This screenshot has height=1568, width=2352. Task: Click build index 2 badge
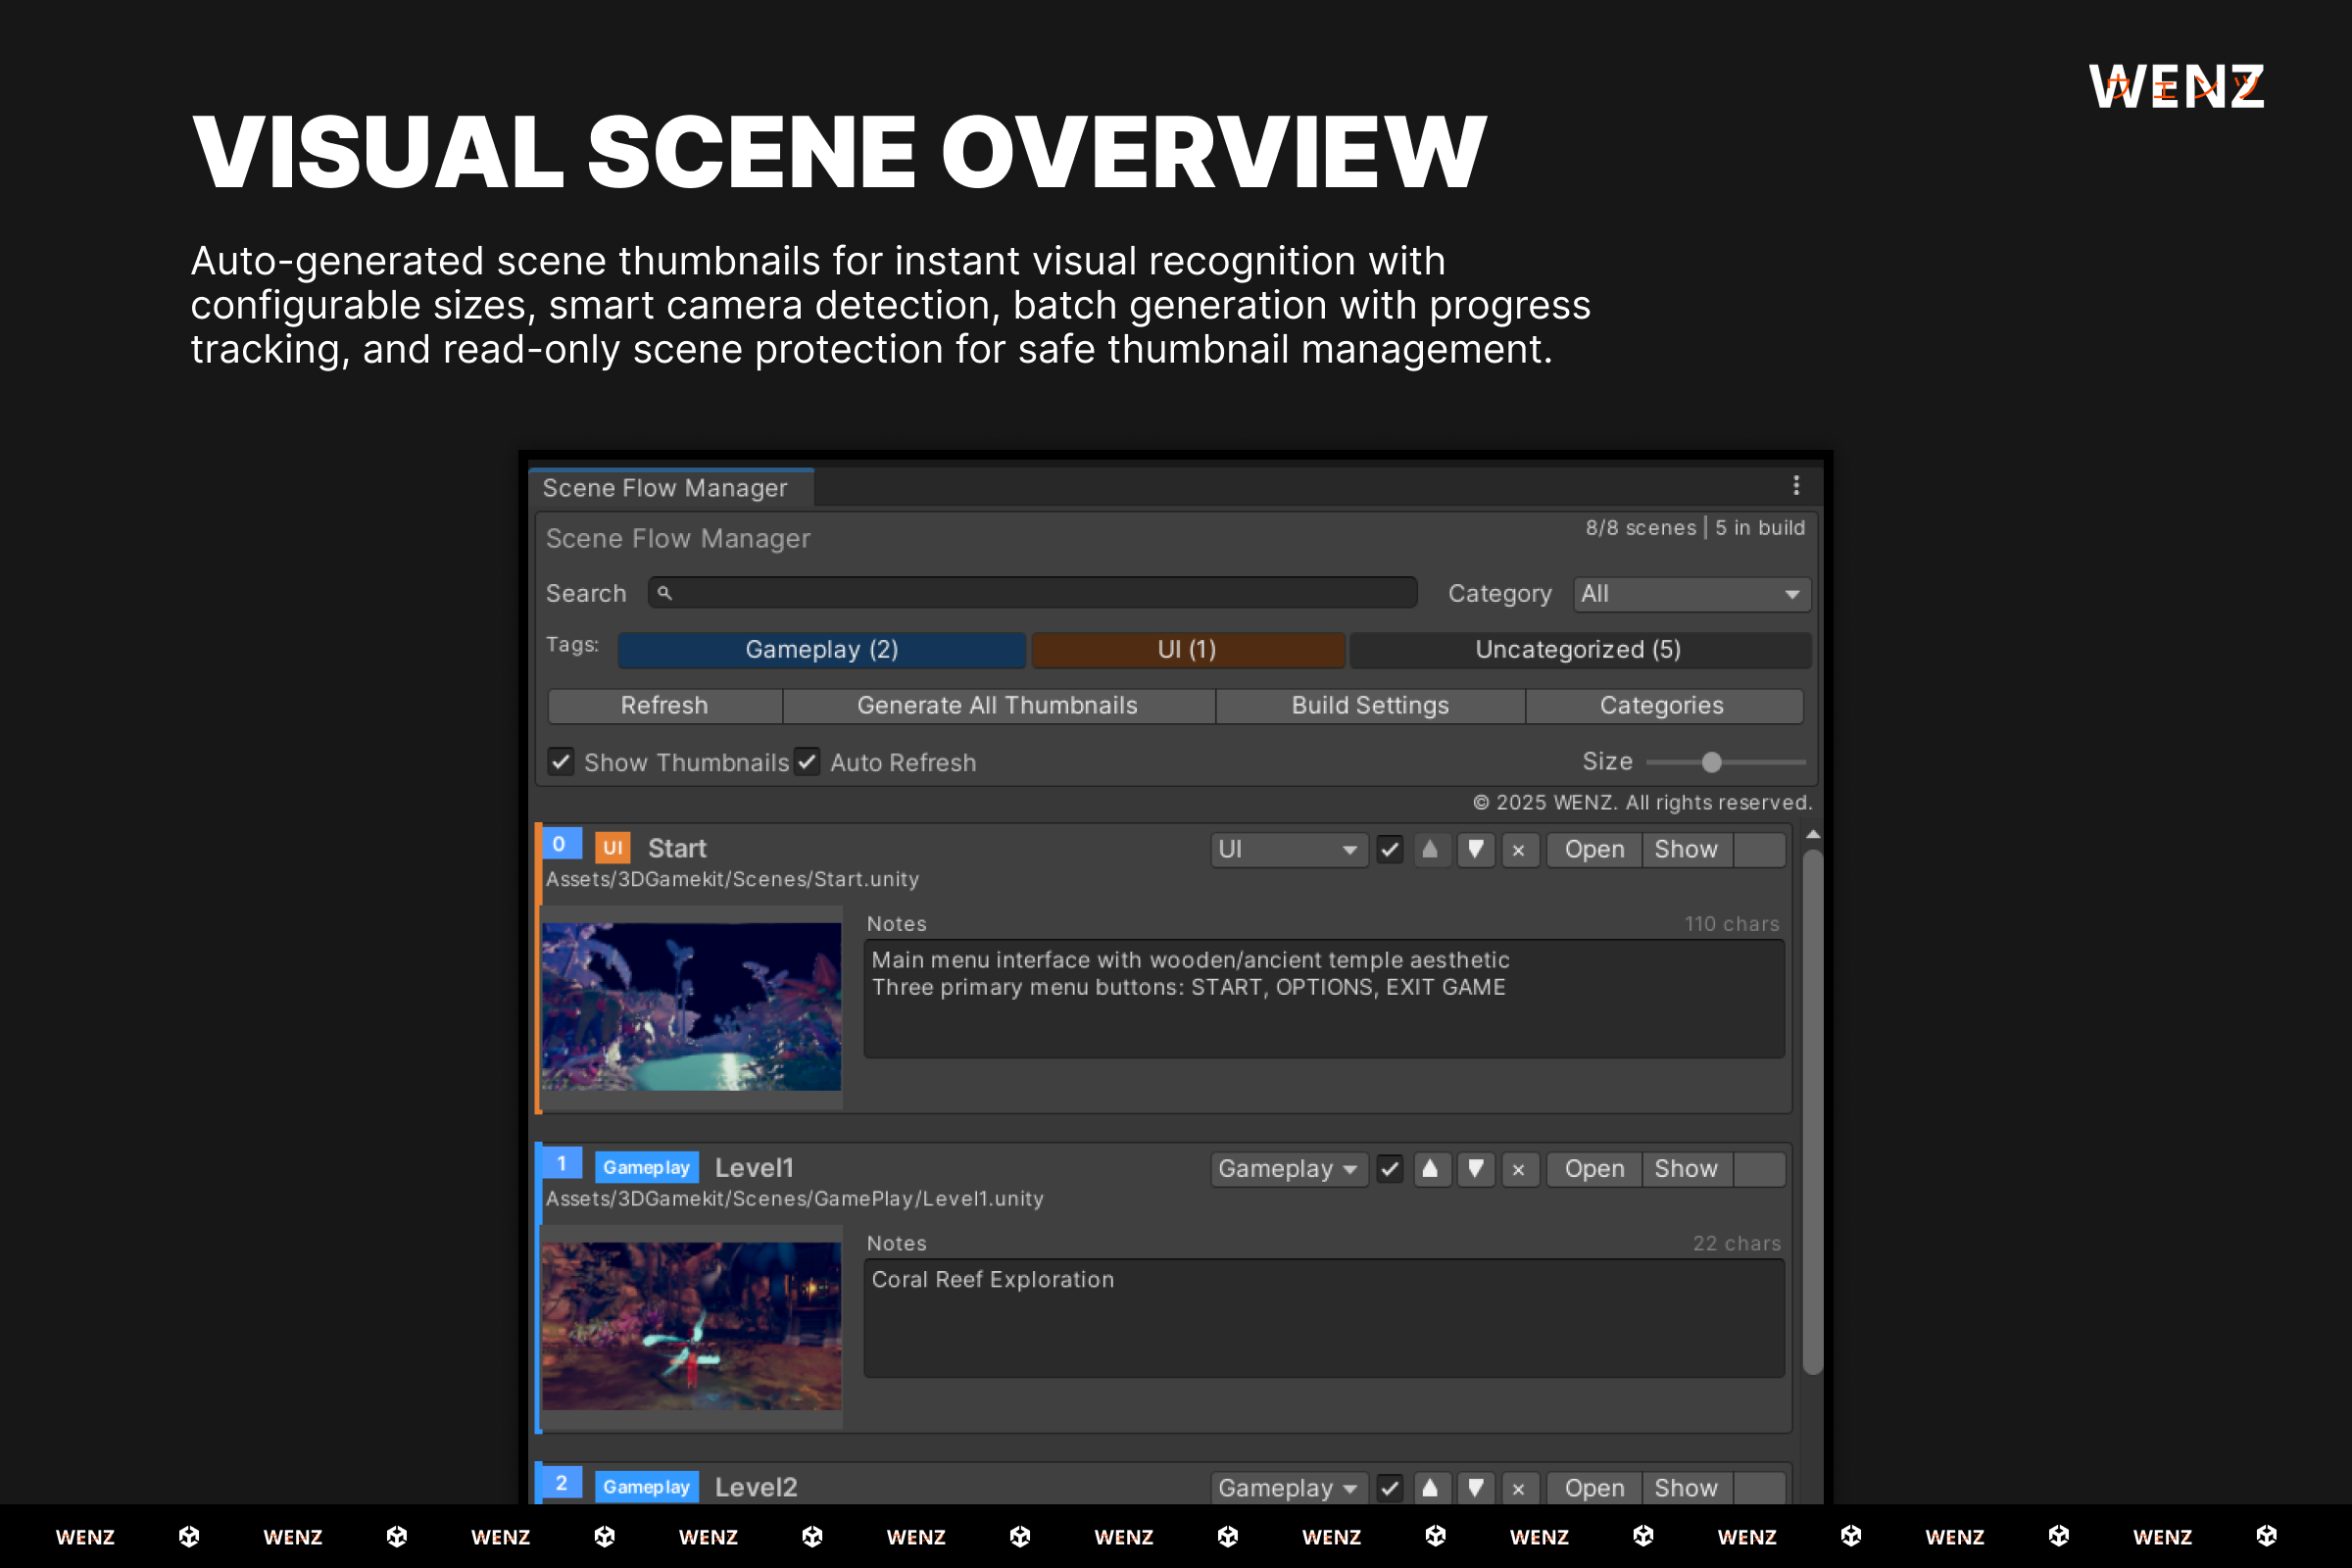[x=561, y=1482]
